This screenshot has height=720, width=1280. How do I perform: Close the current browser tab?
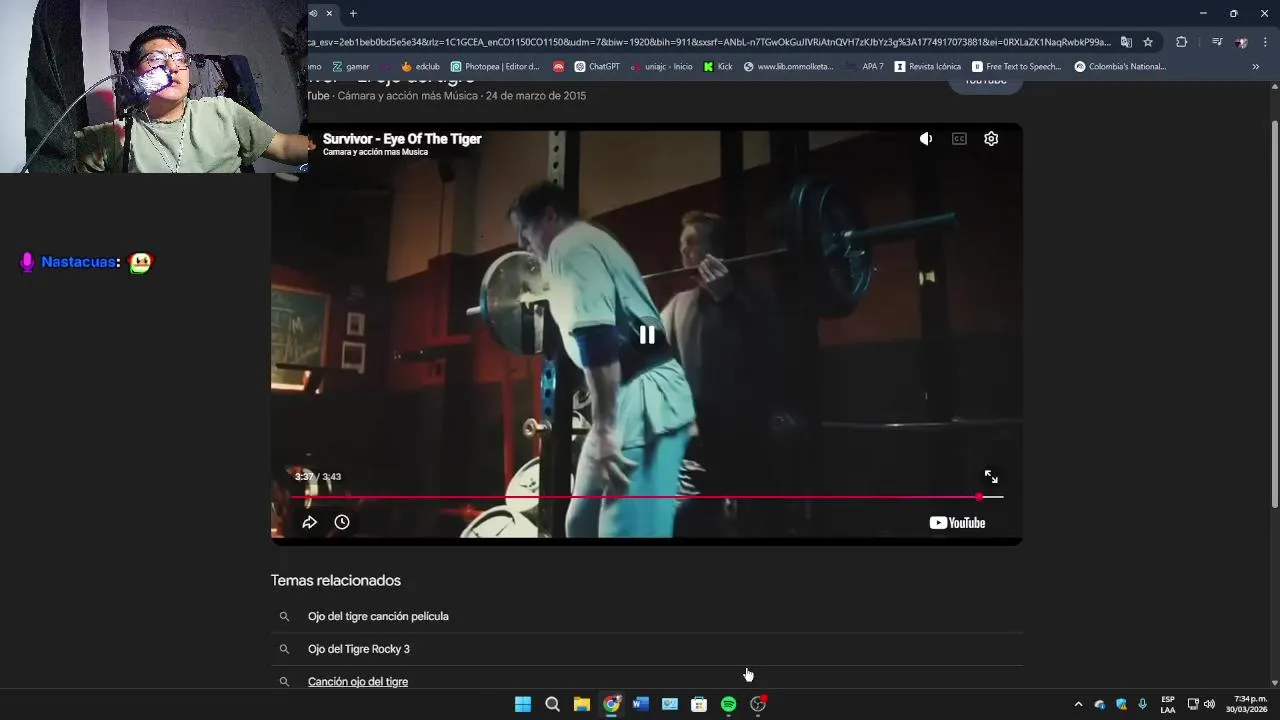tap(329, 13)
